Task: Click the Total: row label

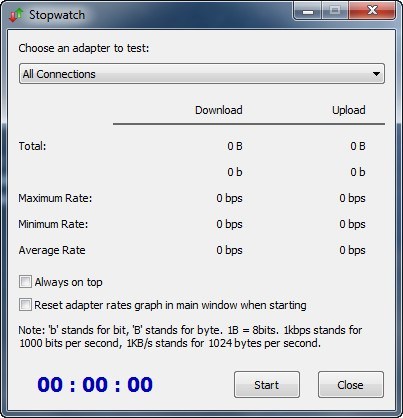Action: [x=32, y=146]
